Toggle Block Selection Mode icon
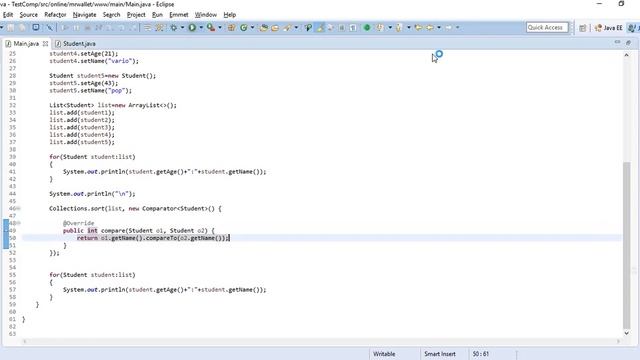The height and width of the screenshot is (360, 640). pos(342,27)
